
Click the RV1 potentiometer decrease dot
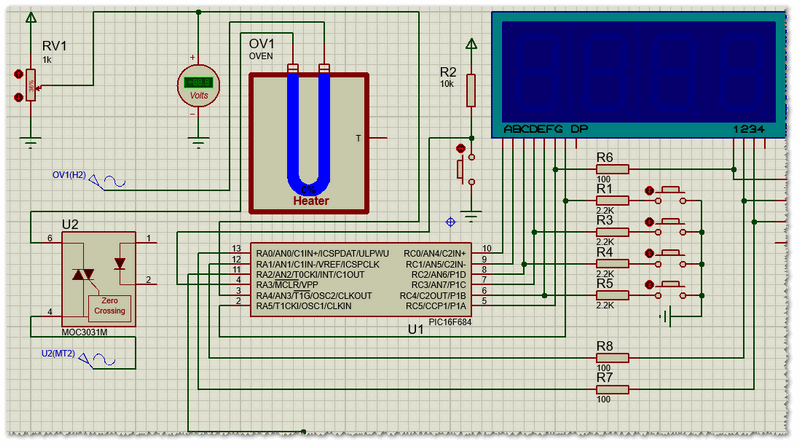point(18,97)
